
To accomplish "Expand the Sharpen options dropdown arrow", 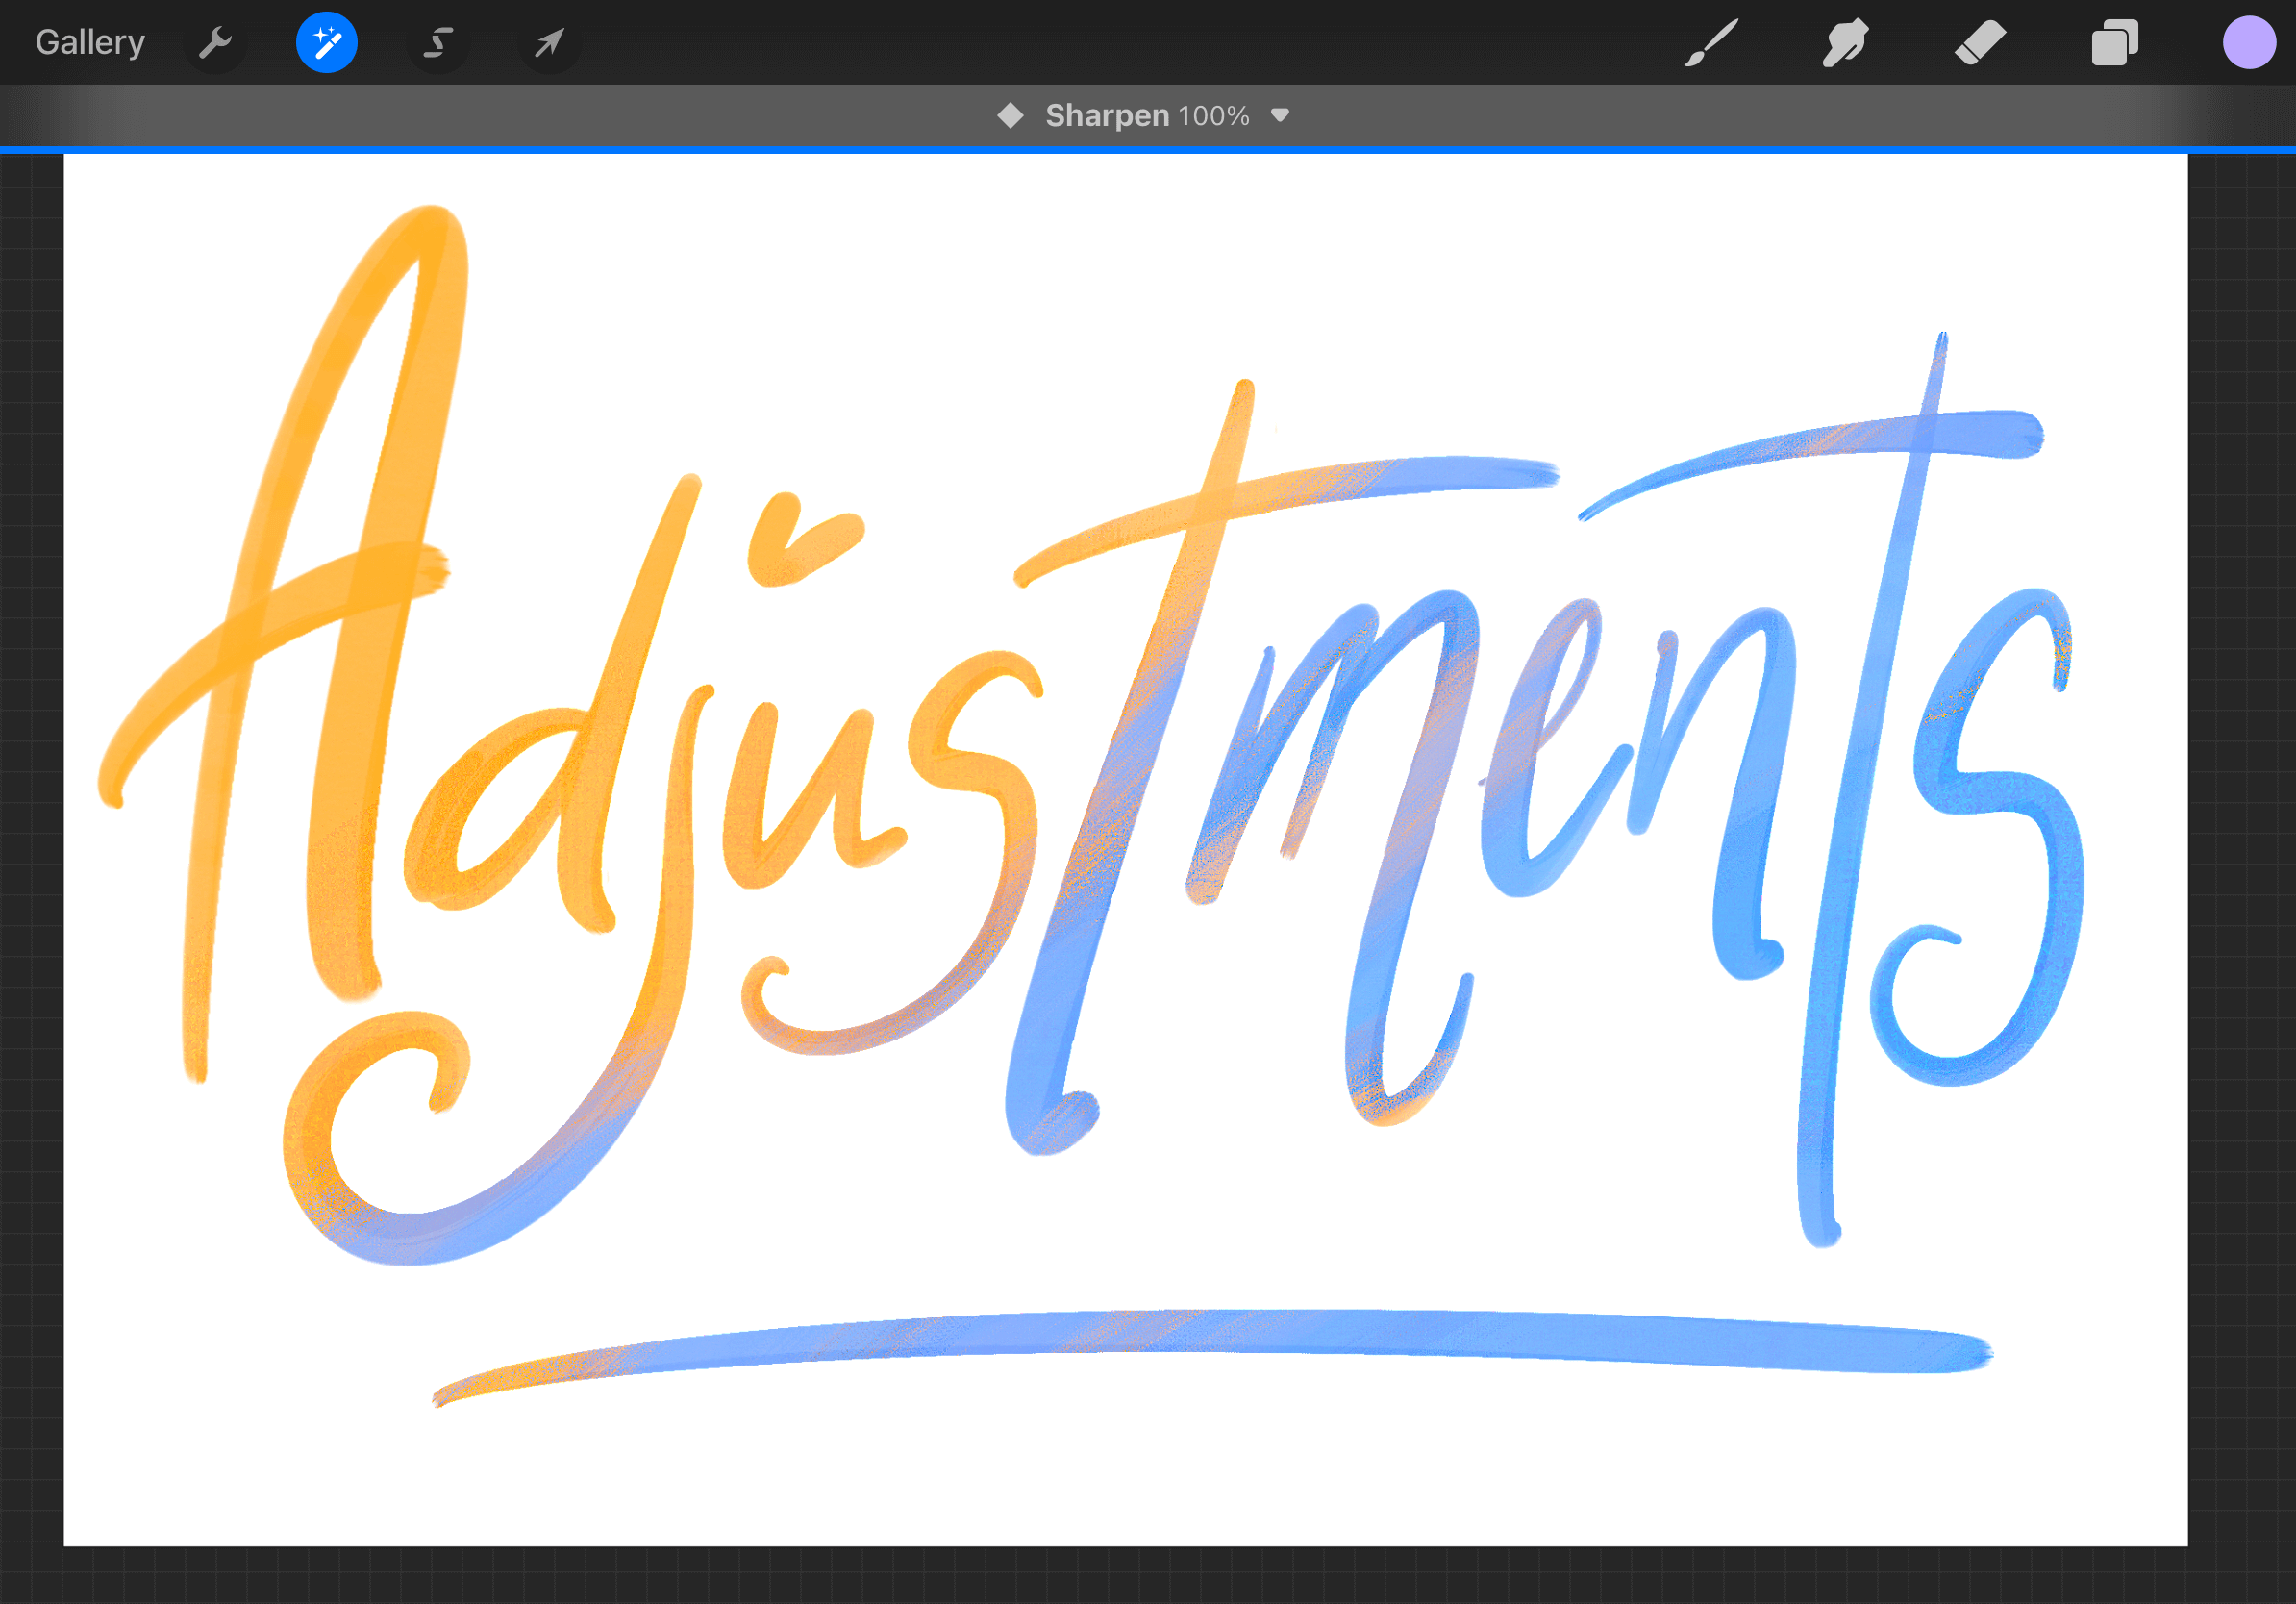I will tap(1280, 115).
